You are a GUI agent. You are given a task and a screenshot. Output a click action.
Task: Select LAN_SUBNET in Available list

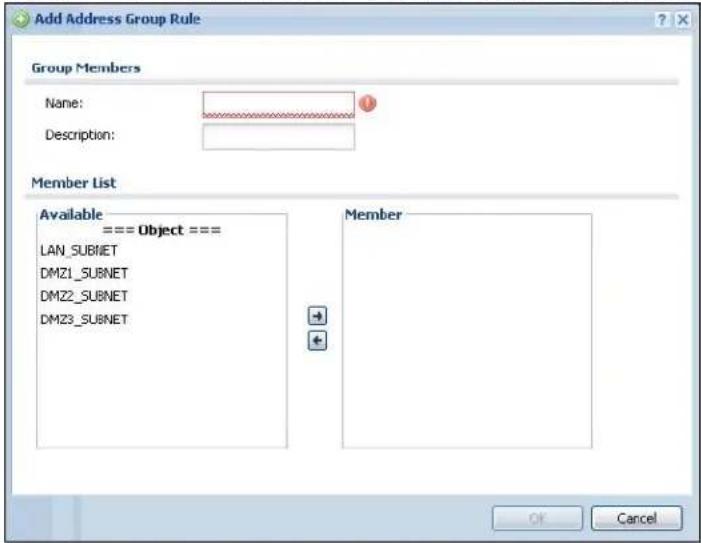point(79,250)
